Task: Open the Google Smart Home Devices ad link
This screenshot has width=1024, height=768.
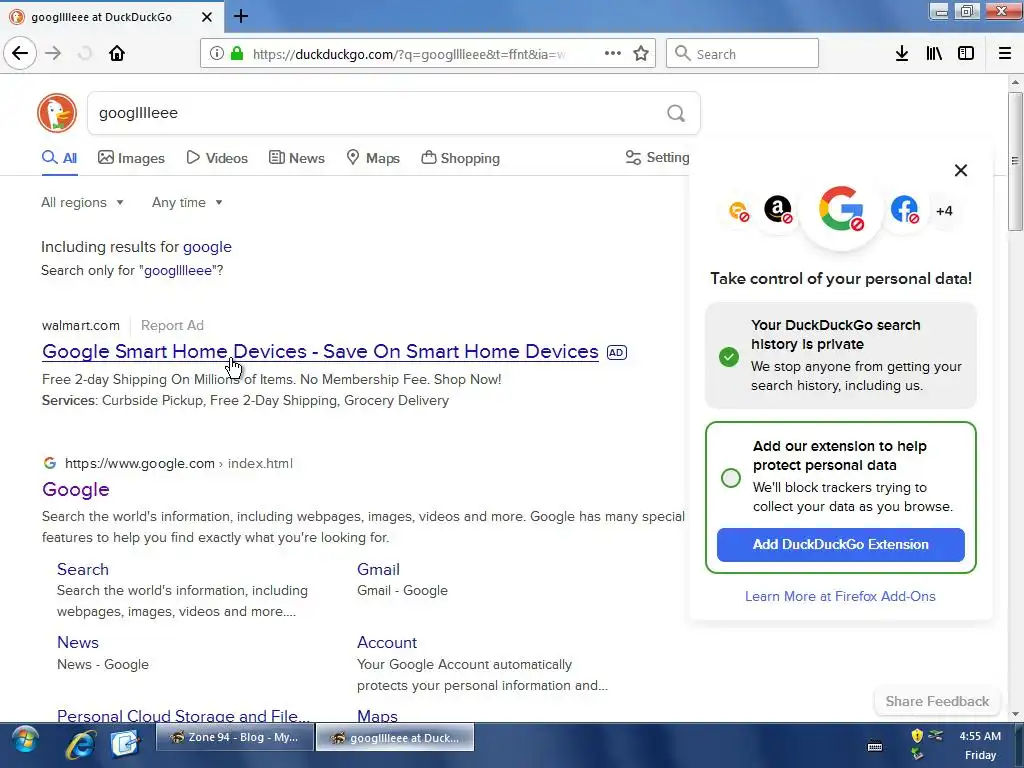Action: (x=320, y=351)
